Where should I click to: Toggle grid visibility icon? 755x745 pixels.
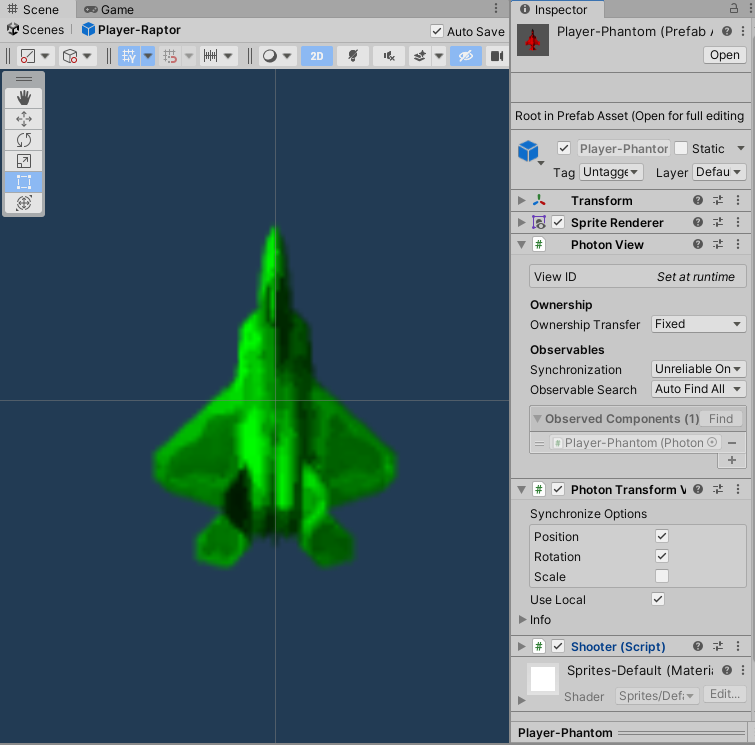tap(129, 56)
